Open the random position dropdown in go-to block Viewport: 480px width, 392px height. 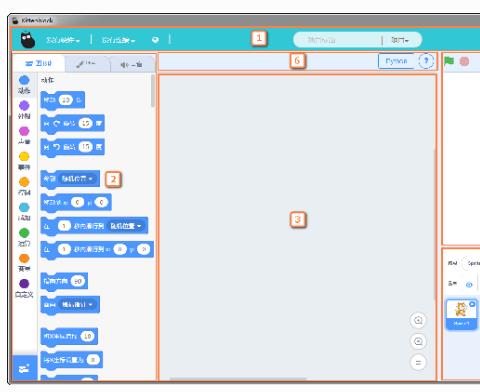point(77,179)
